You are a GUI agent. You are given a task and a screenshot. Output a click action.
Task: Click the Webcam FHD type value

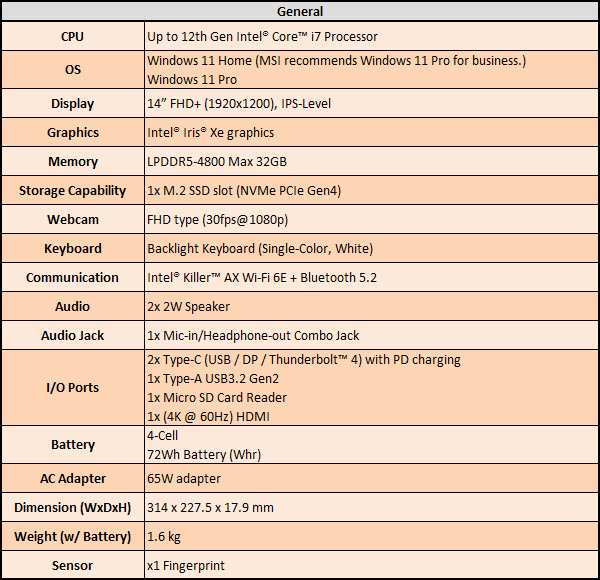pos(217,220)
